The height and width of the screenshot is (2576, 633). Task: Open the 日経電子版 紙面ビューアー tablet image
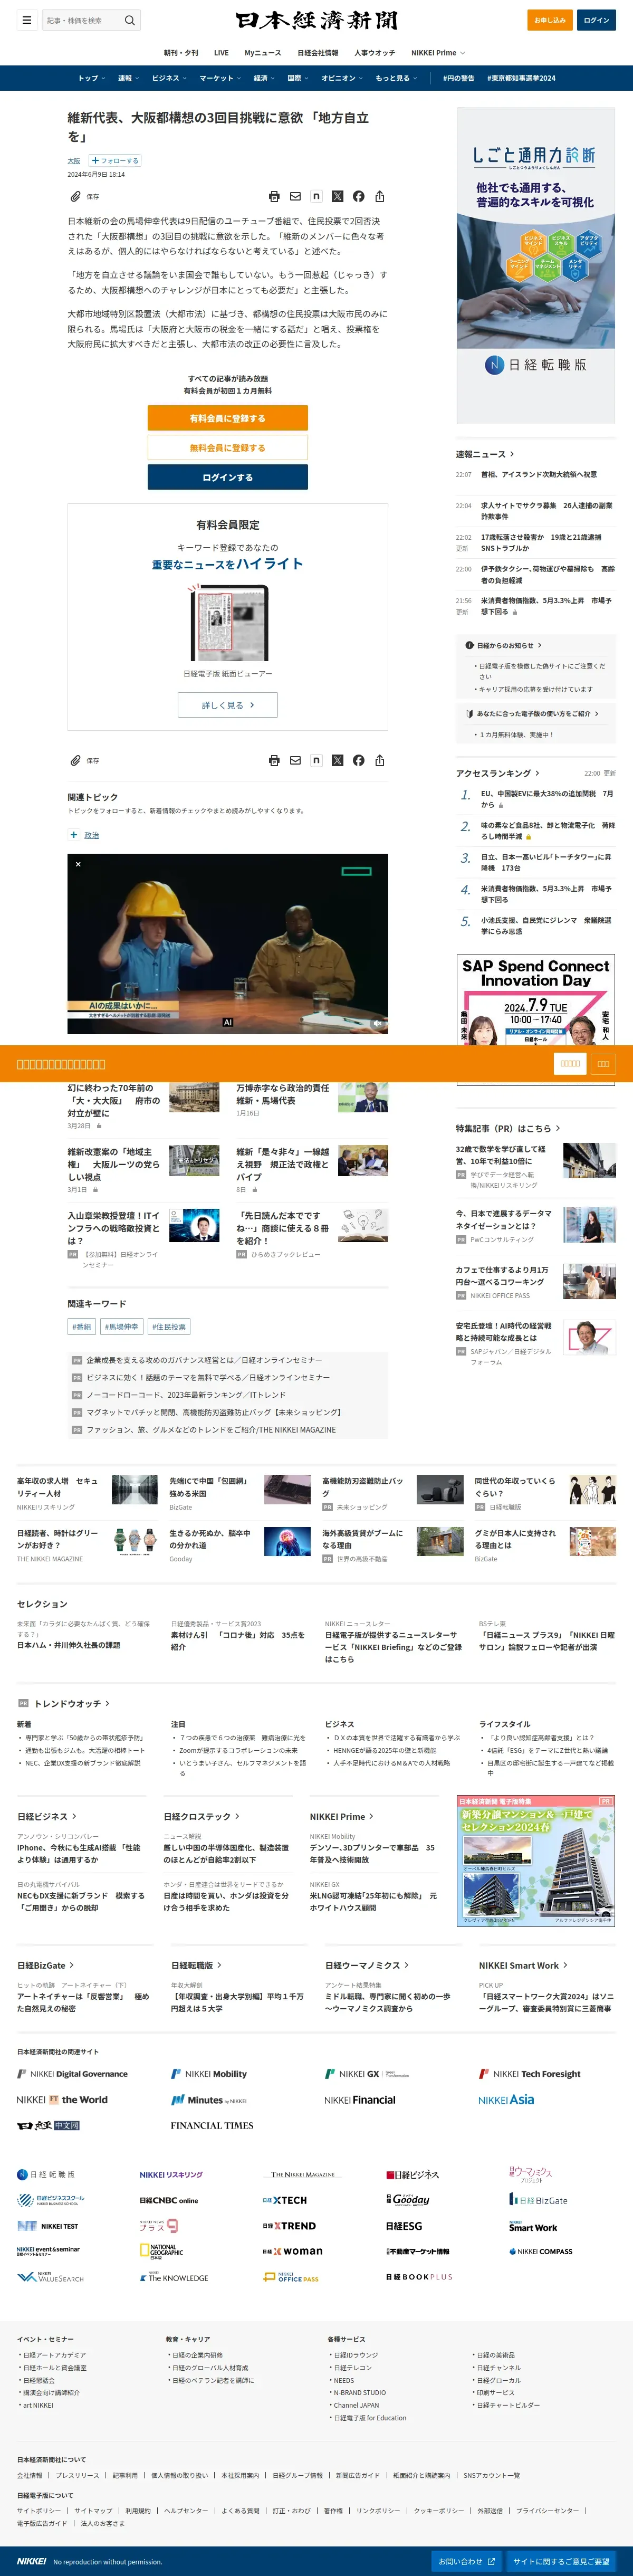click(228, 622)
